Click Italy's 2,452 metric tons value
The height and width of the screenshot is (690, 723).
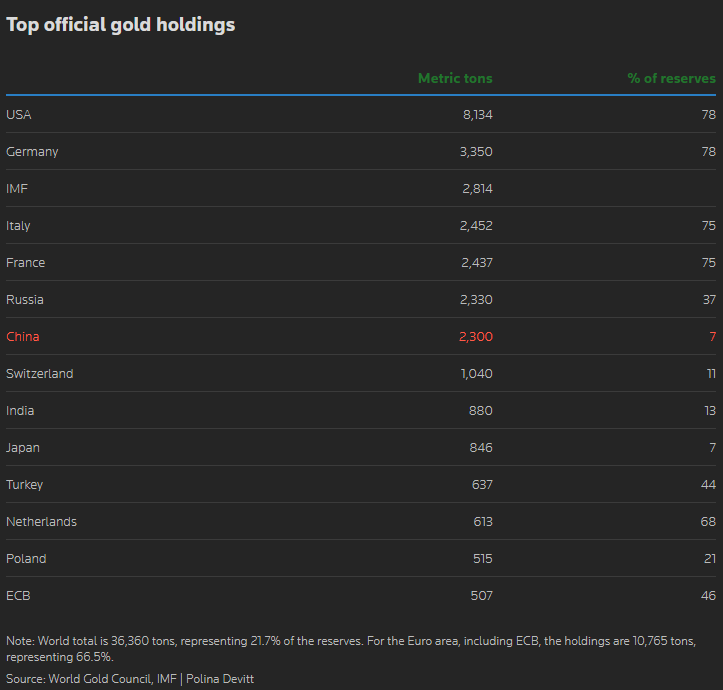pyautogui.click(x=476, y=226)
